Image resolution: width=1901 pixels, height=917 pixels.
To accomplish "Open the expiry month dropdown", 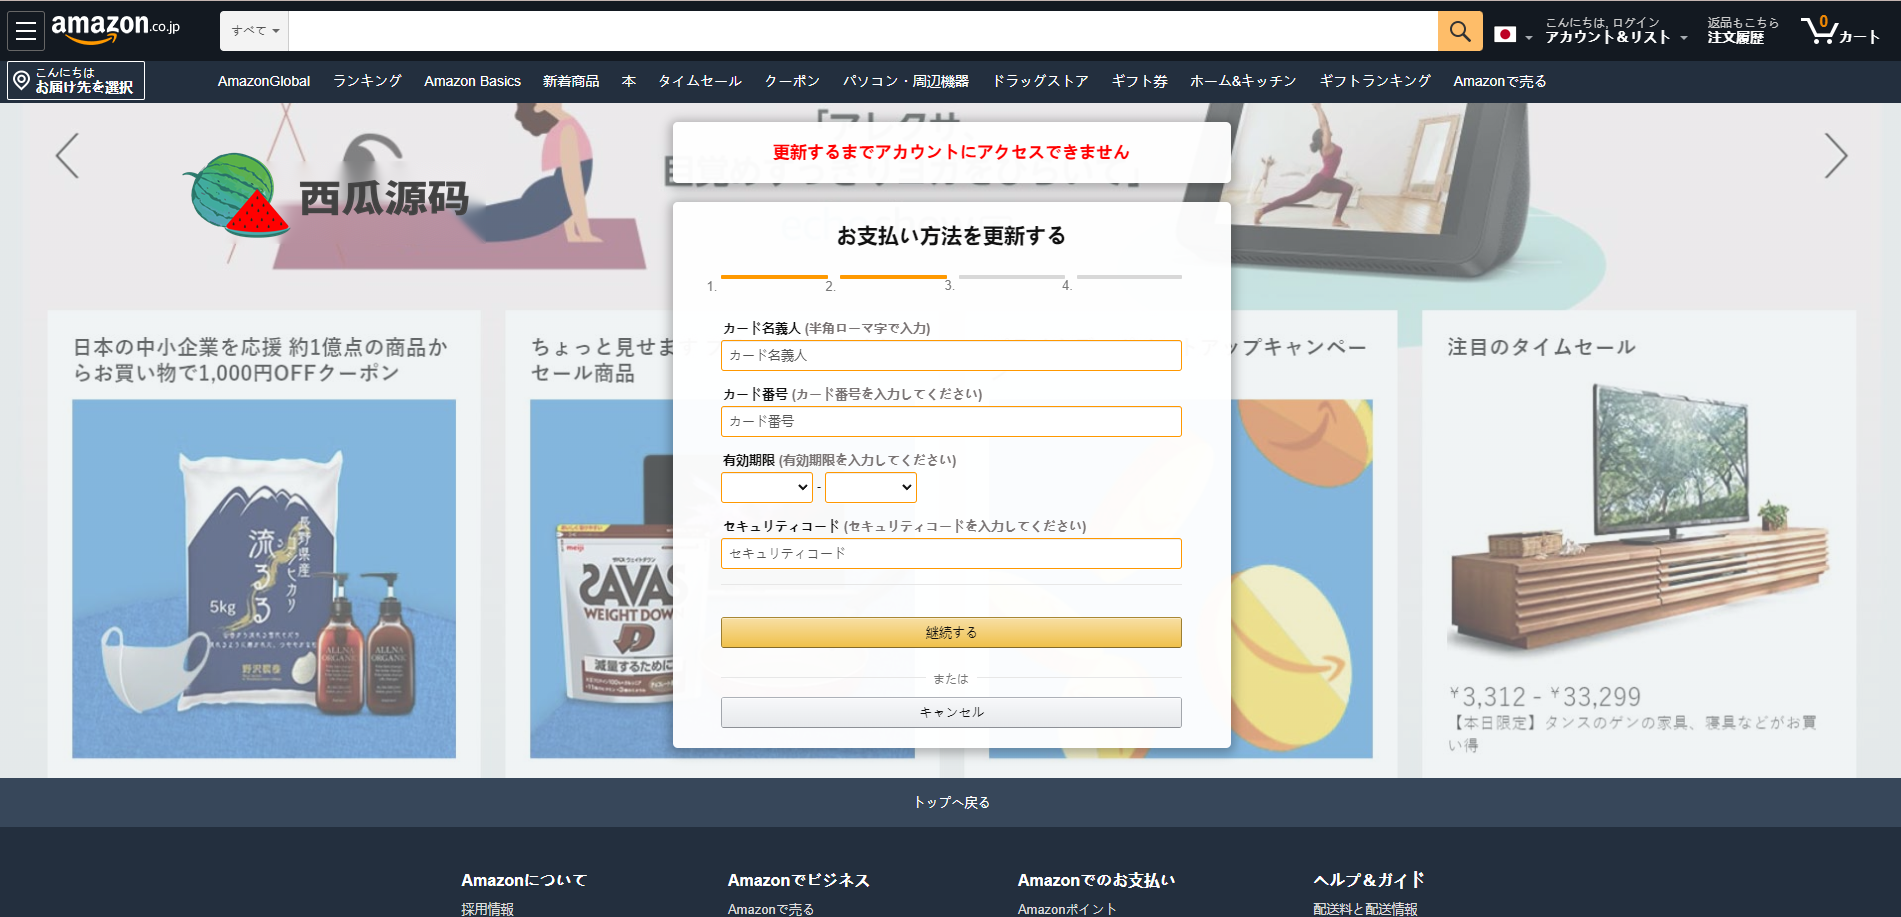I will pyautogui.click(x=767, y=487).
